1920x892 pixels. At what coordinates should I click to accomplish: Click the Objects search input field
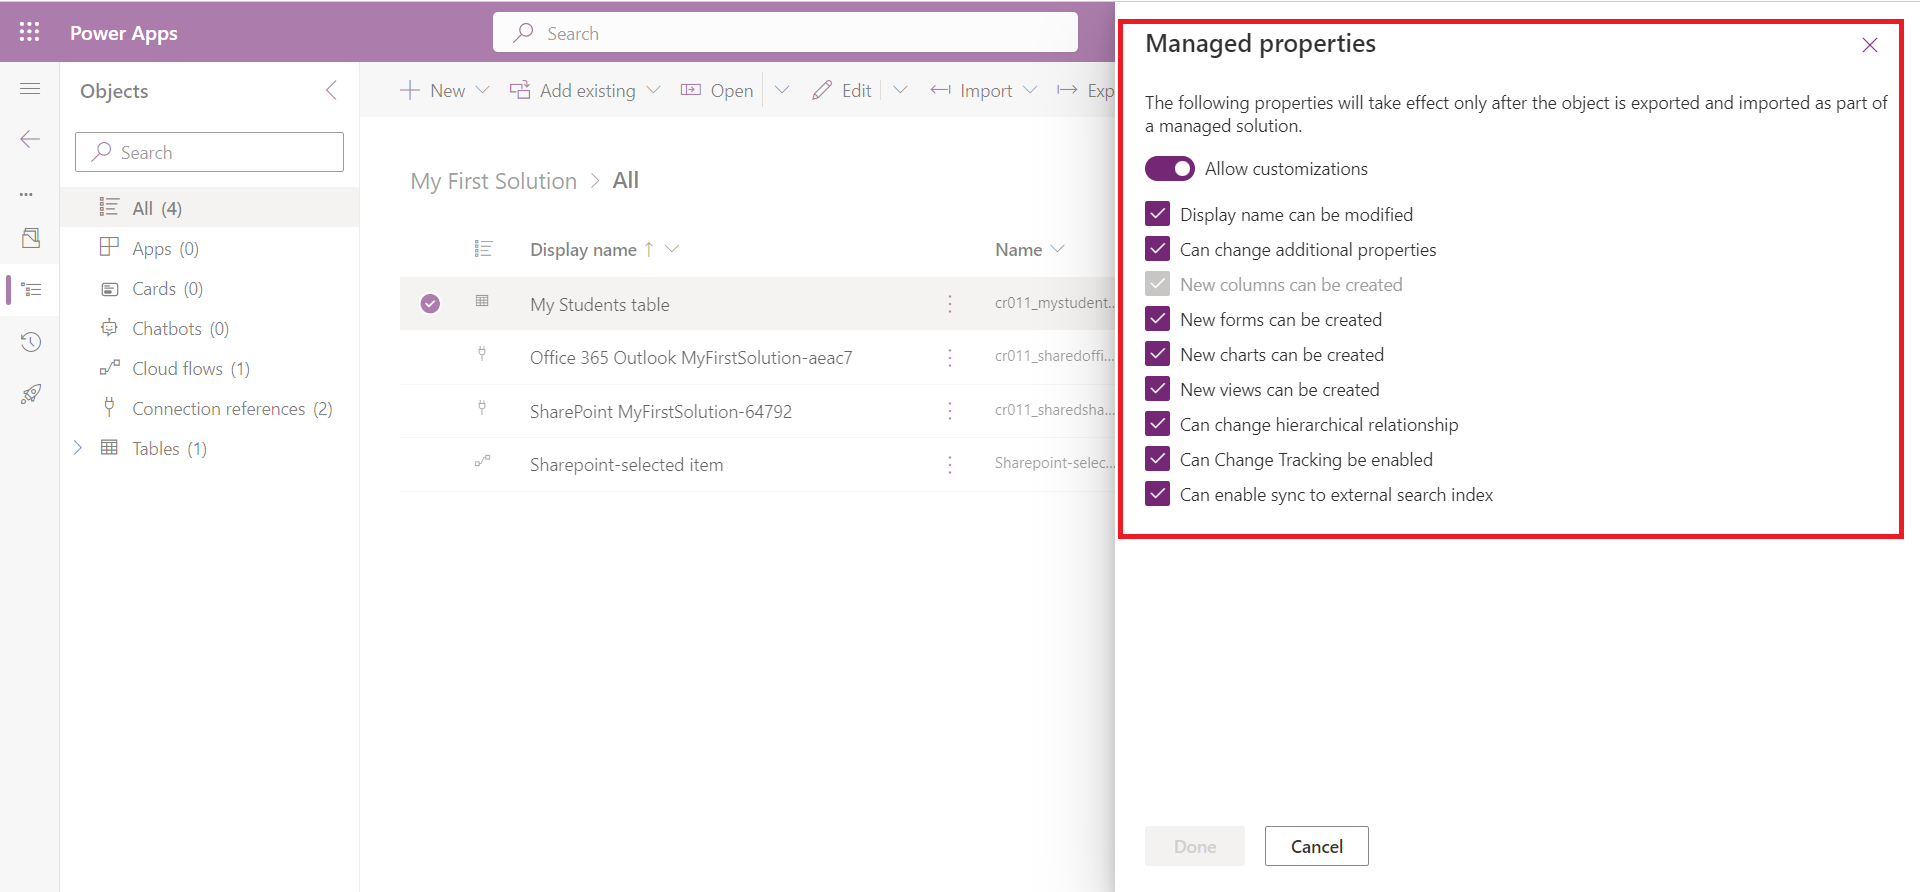(210, 152)
